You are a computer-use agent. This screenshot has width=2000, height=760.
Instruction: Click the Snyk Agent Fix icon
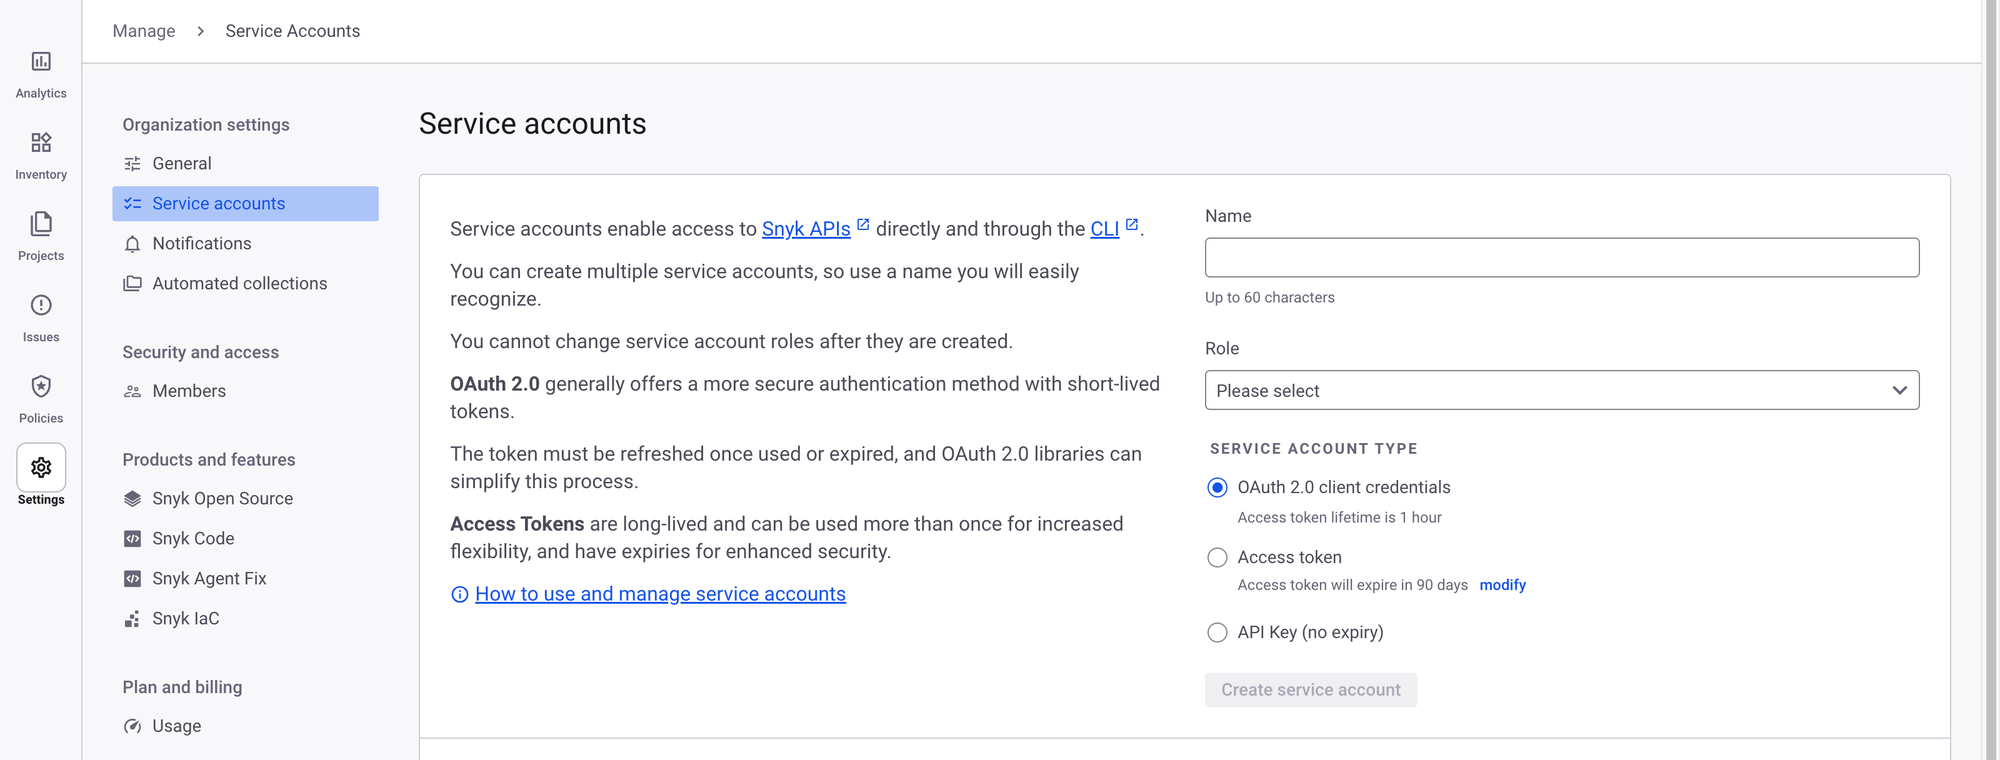tap(132, 579)
